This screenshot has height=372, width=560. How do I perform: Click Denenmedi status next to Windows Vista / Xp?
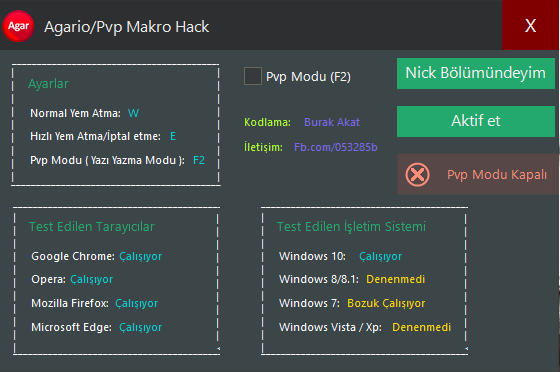(421, 327)
